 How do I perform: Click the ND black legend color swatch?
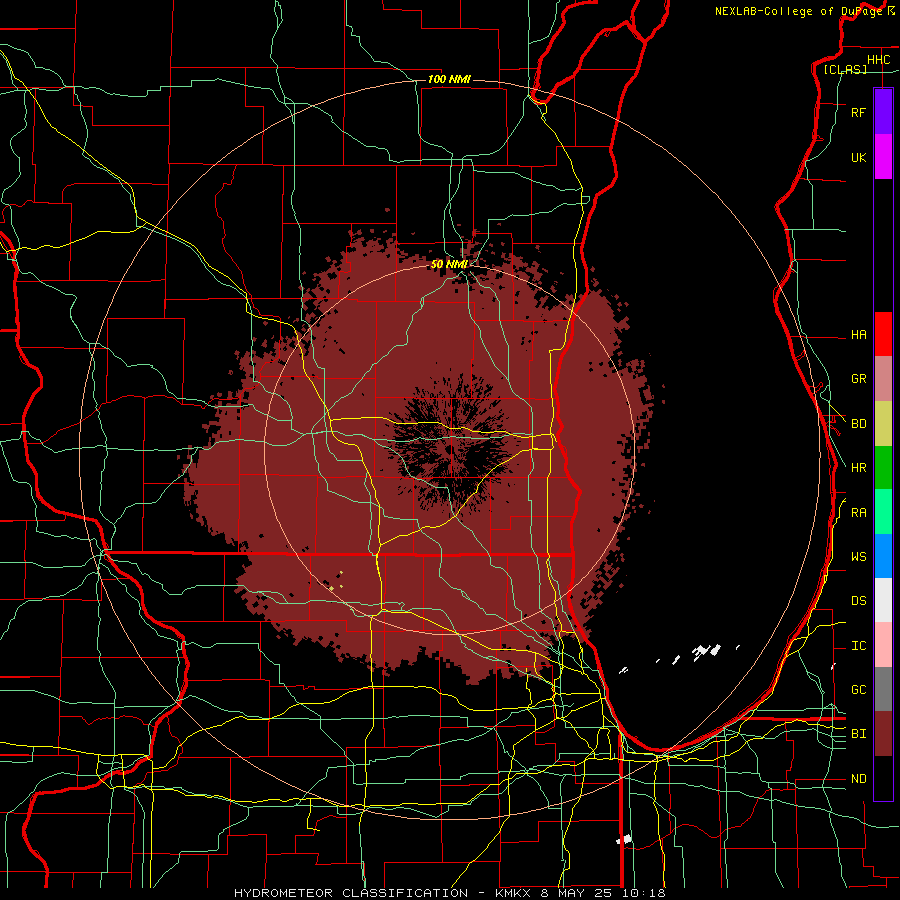883,778
